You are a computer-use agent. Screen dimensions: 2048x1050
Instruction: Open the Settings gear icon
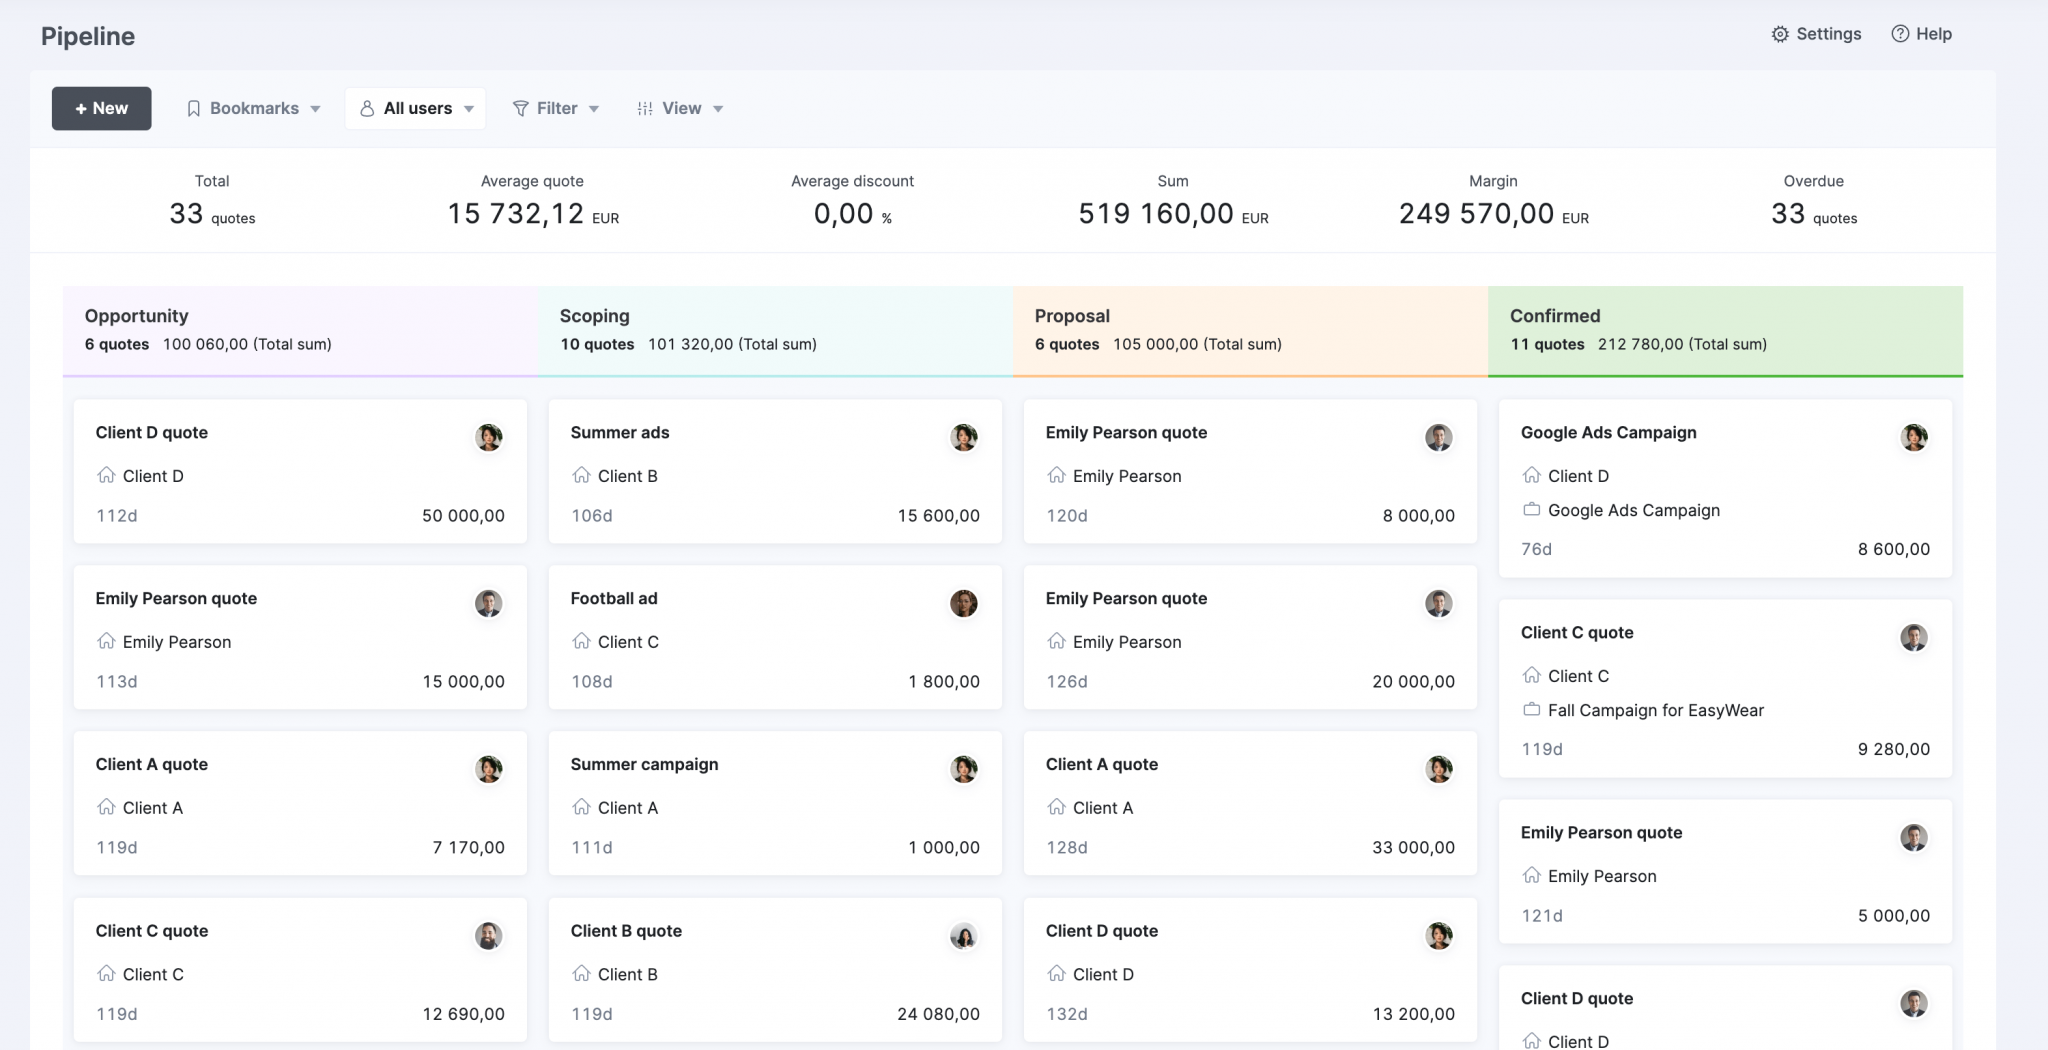click(x=1782, y=33)
